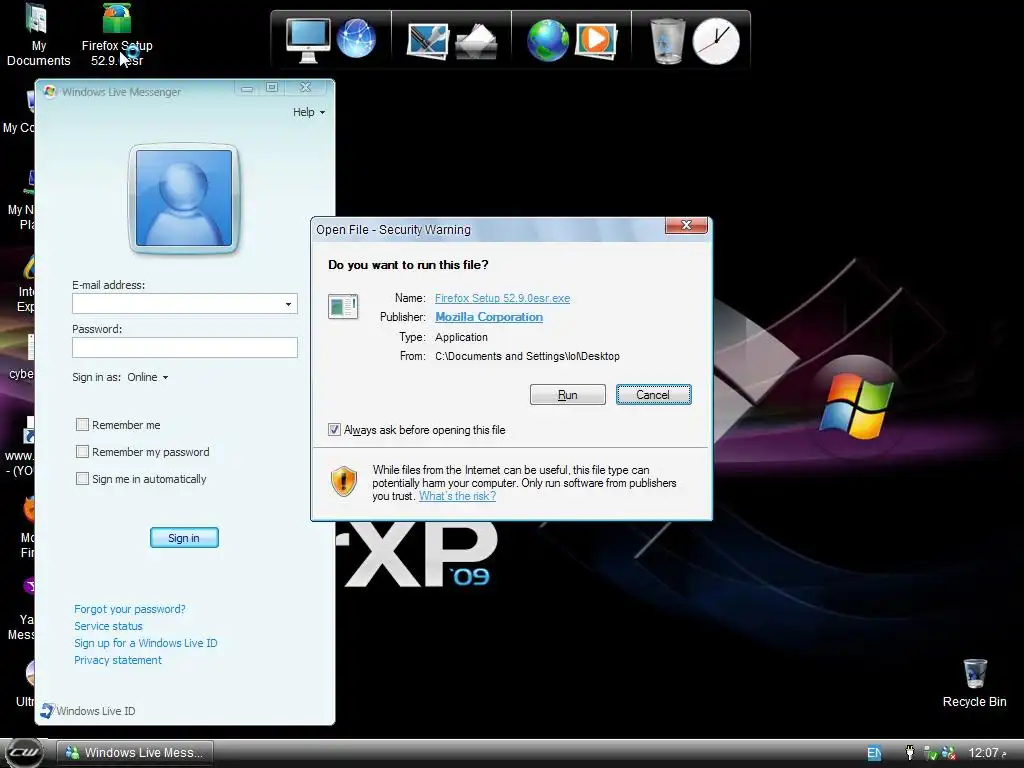Expand the E-mail address dropdown arrow

coord(289,304)
